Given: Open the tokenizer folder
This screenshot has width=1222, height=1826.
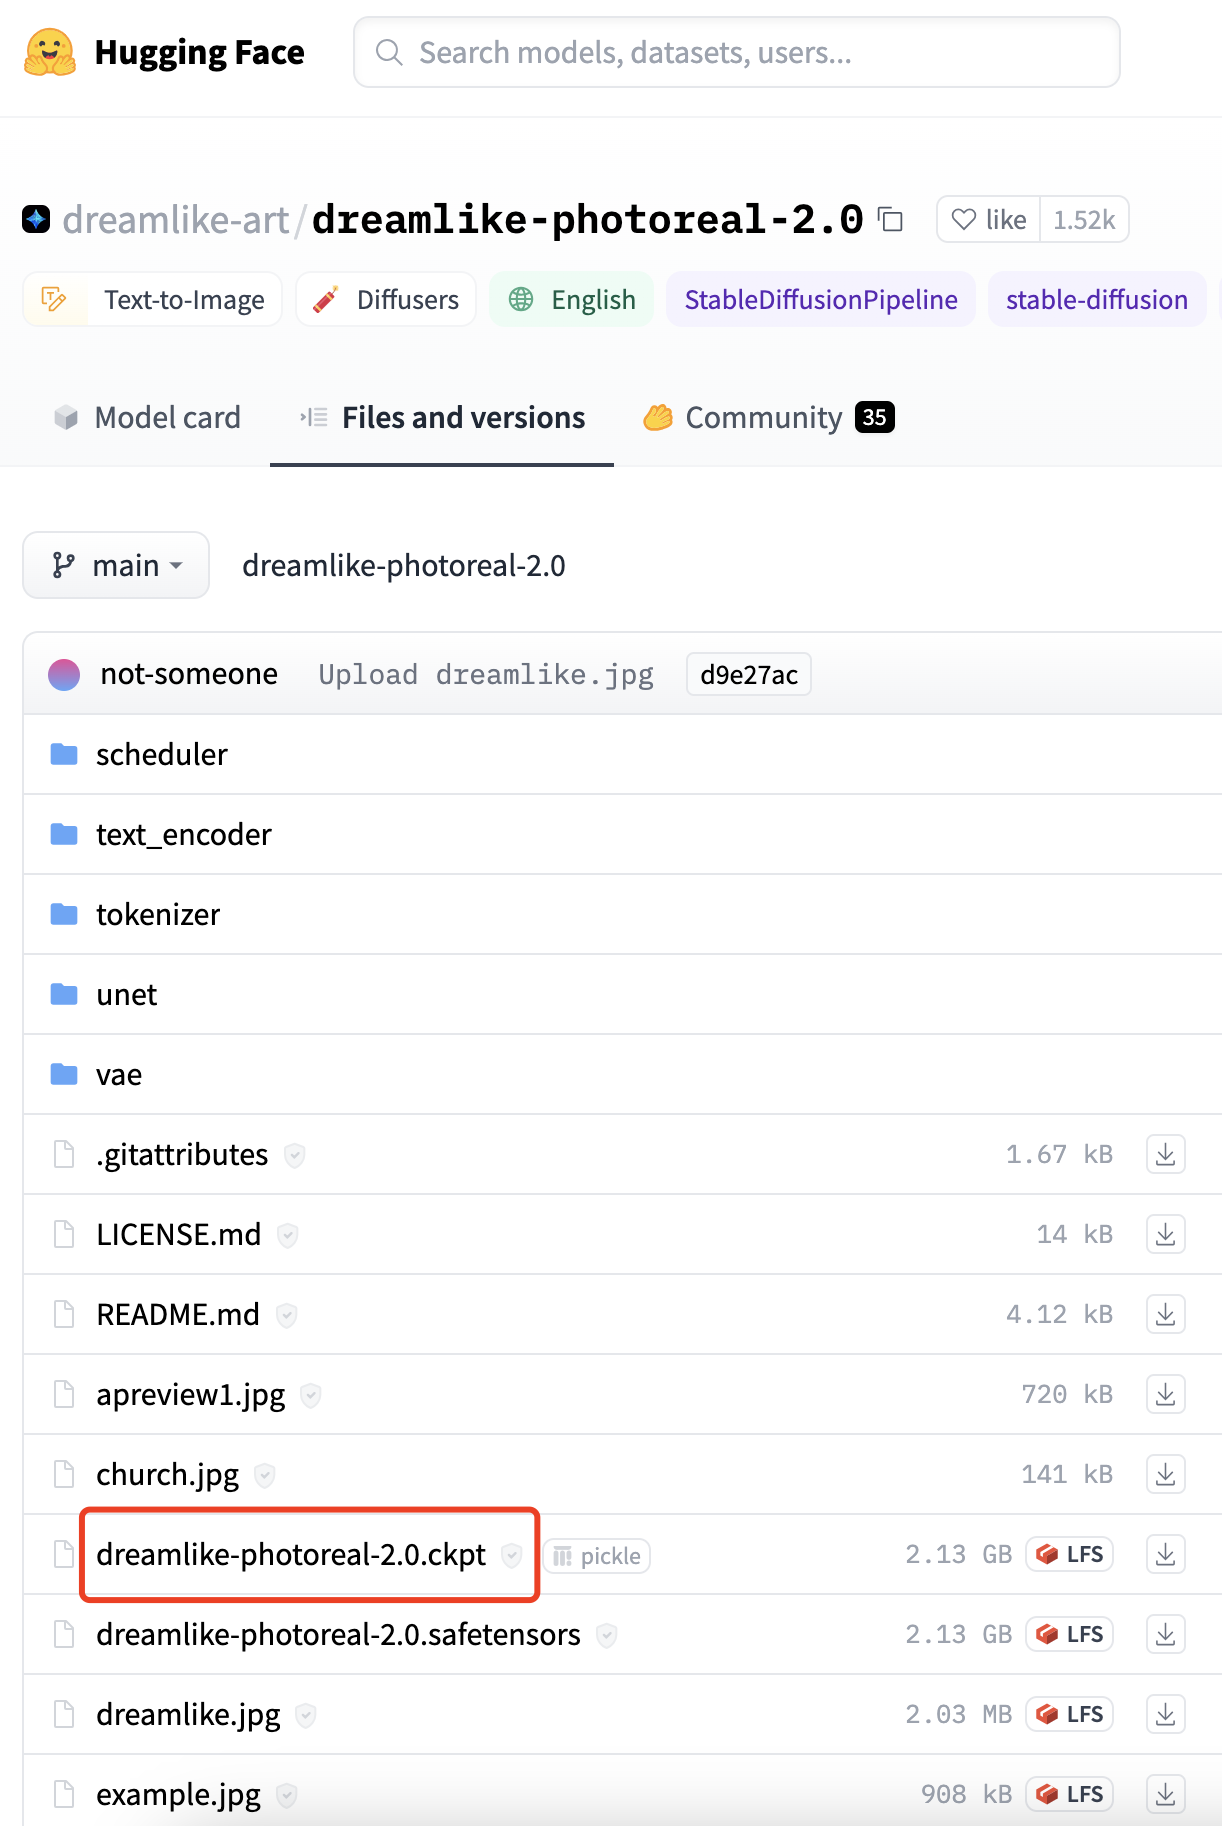Looking at the screenshot, I should tap(158, 914).
